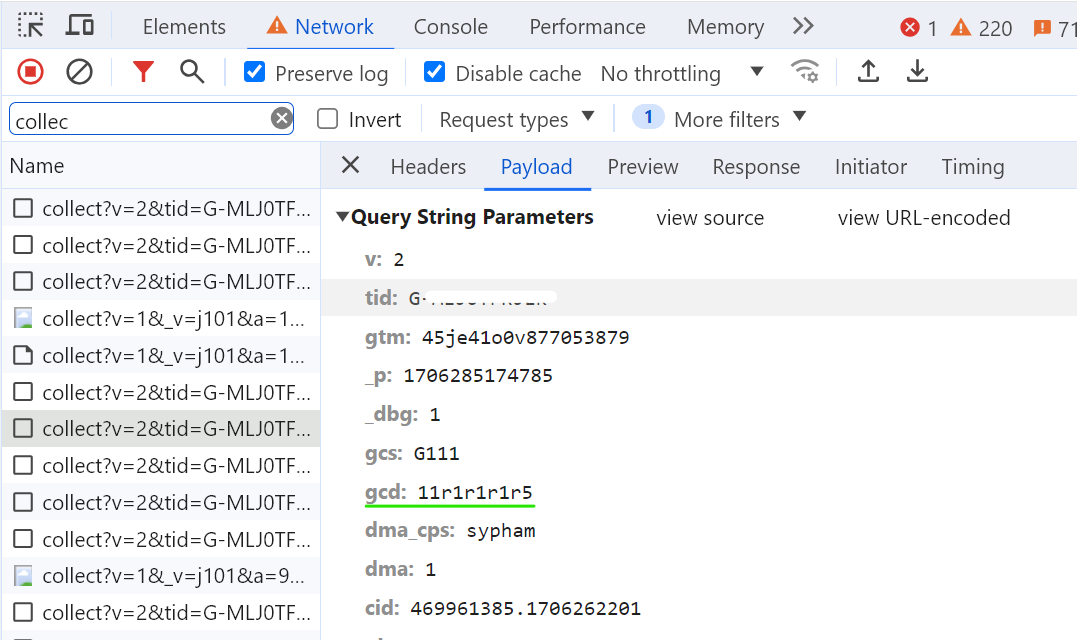Toggle device toolbar emulation icon
The height and width of the screenshot is (640, 1077).
coord(80,26)
